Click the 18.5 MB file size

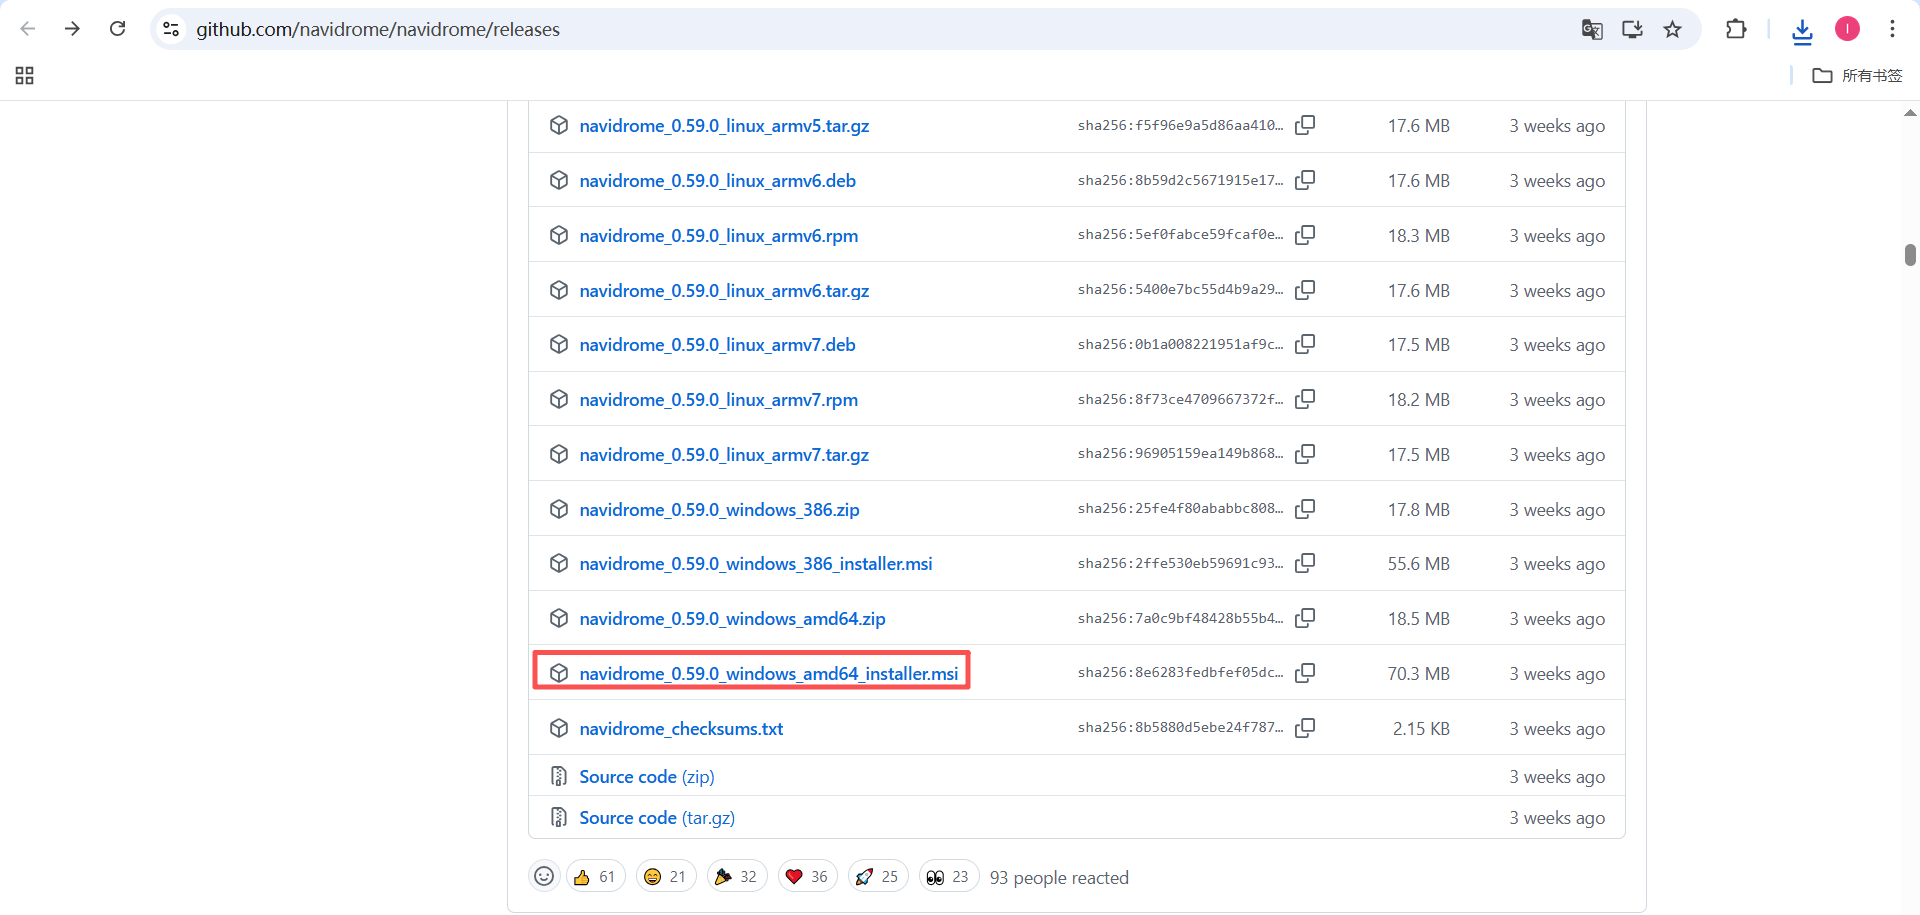point(1418,619)
